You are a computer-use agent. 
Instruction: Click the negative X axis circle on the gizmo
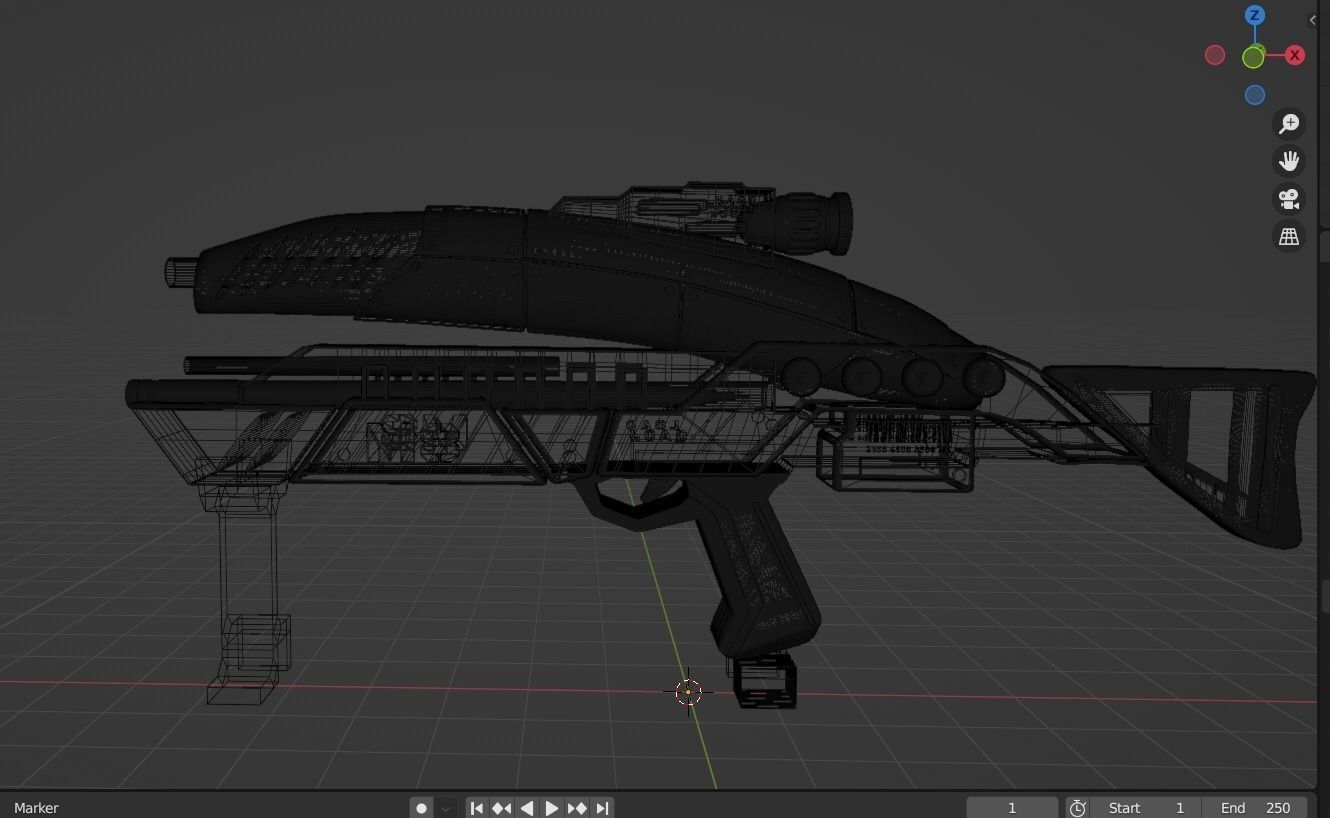coord(1215,55)
